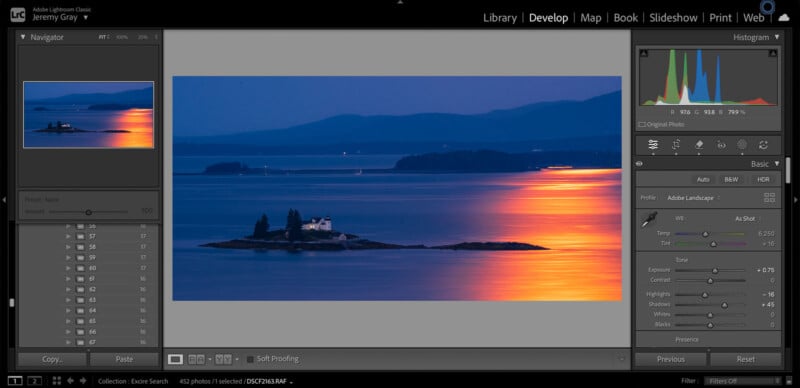Select the Healing eraser tool
This screenshot has width=800, height=388.
tap(699, 145)
